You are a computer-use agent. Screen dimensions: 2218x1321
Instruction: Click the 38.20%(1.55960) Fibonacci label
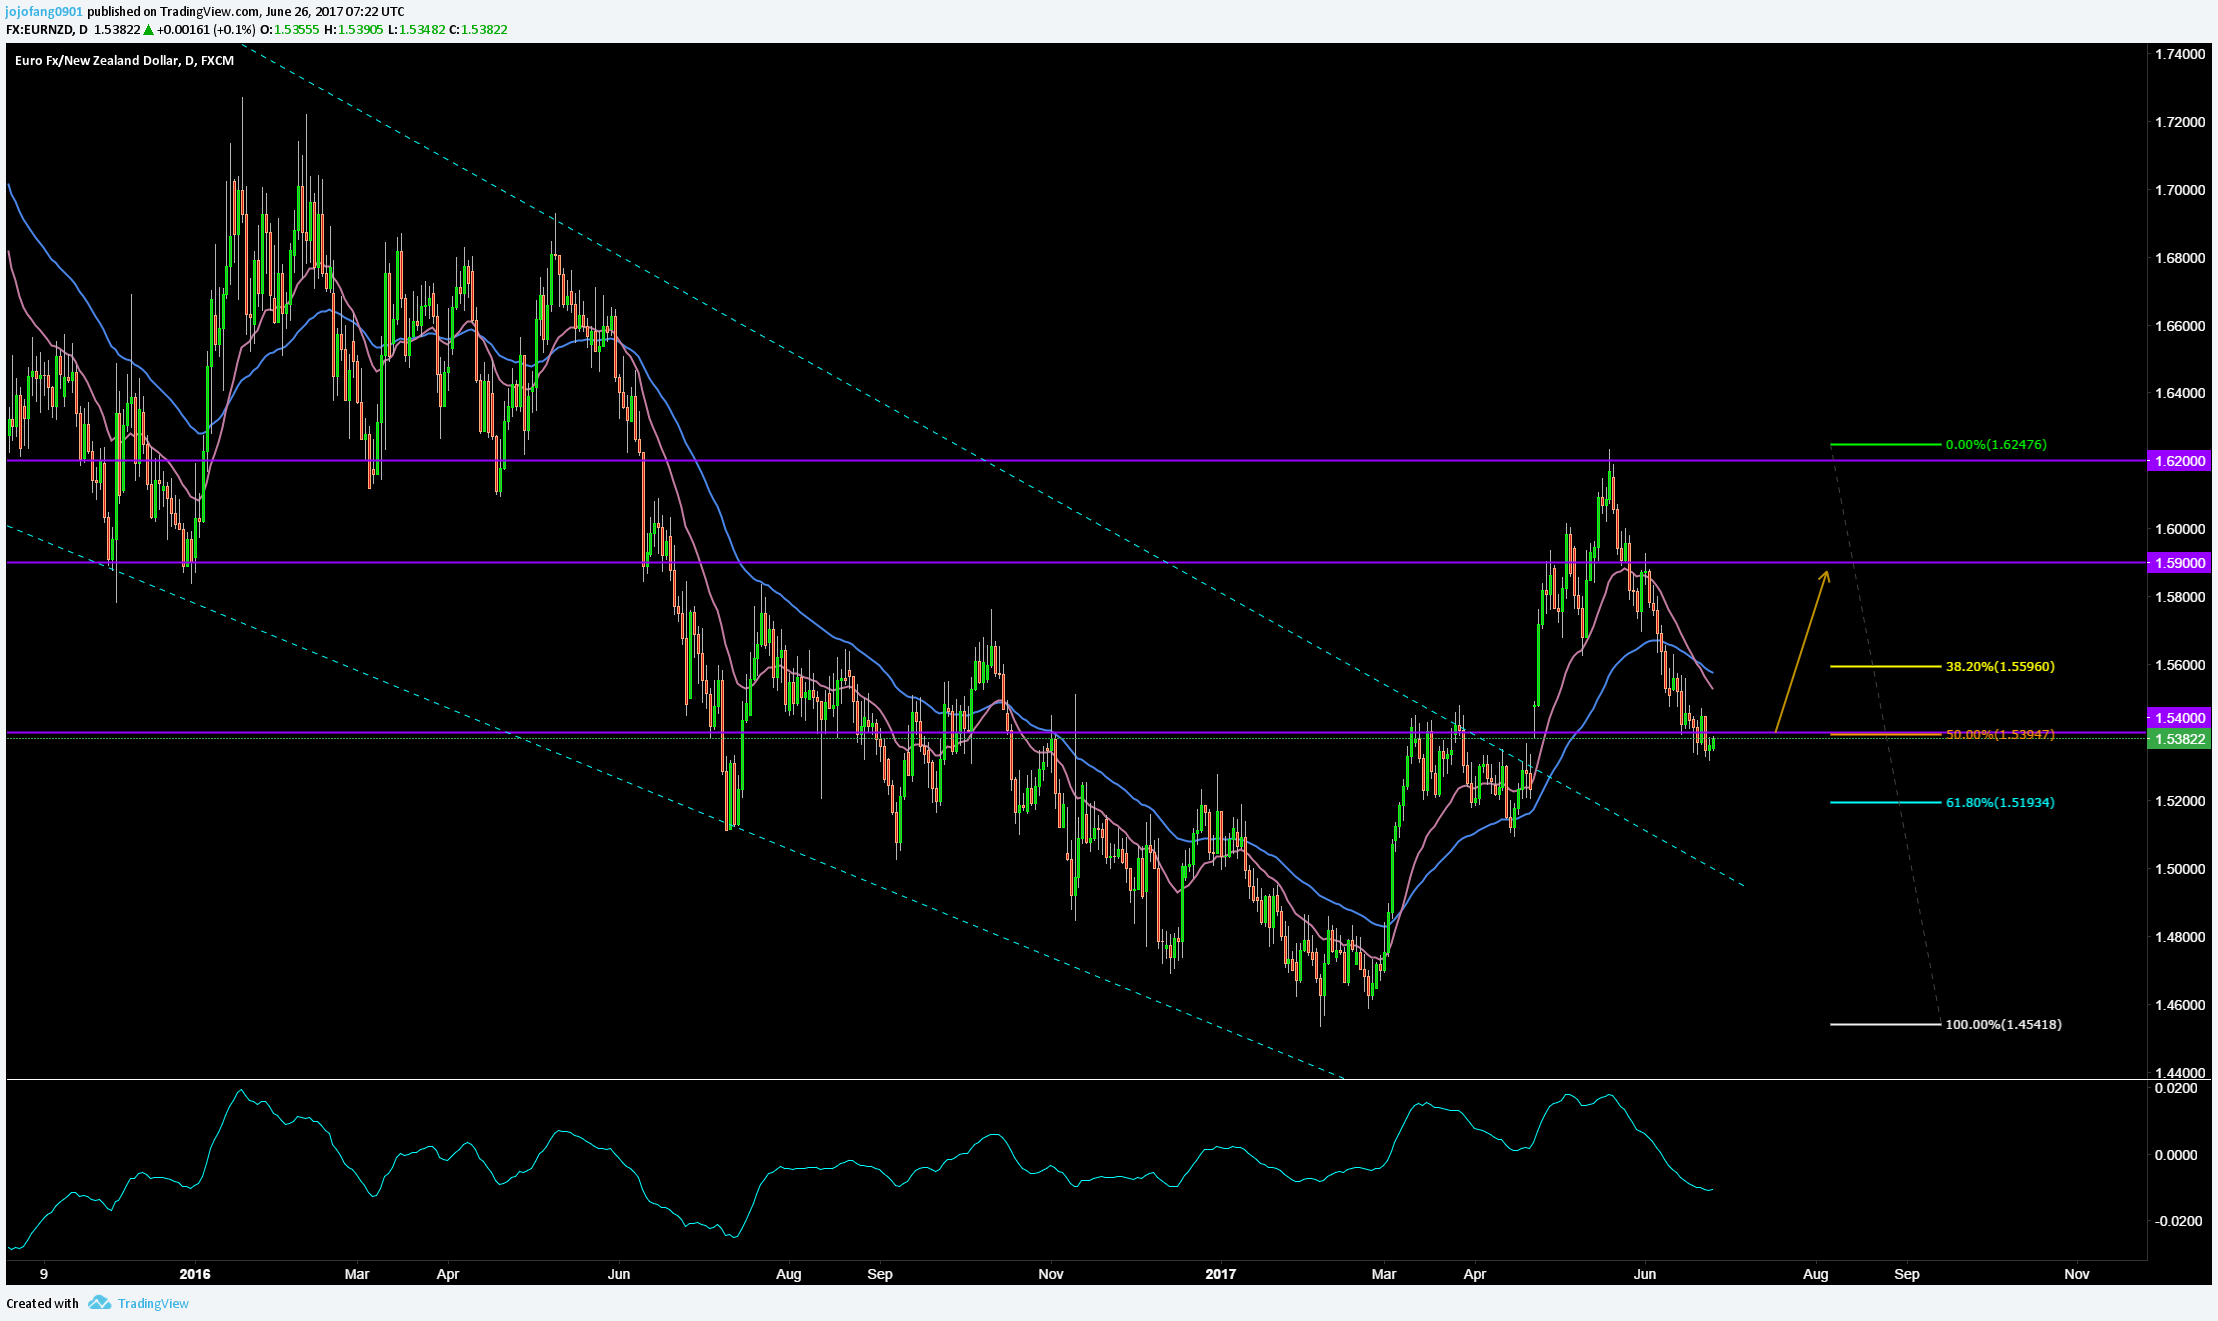2000,666
